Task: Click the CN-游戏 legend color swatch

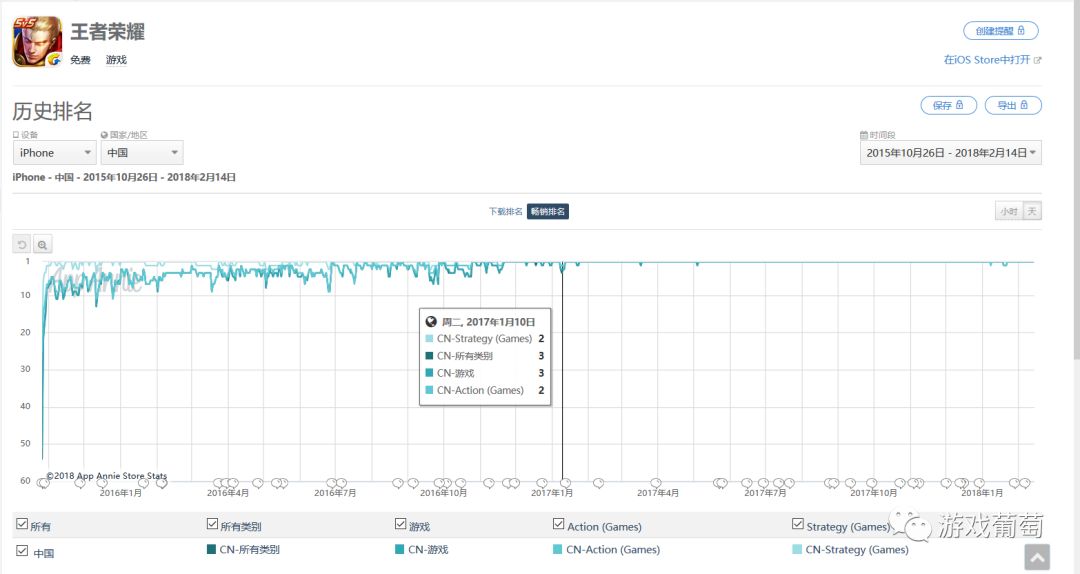Action: click(399, 549)
